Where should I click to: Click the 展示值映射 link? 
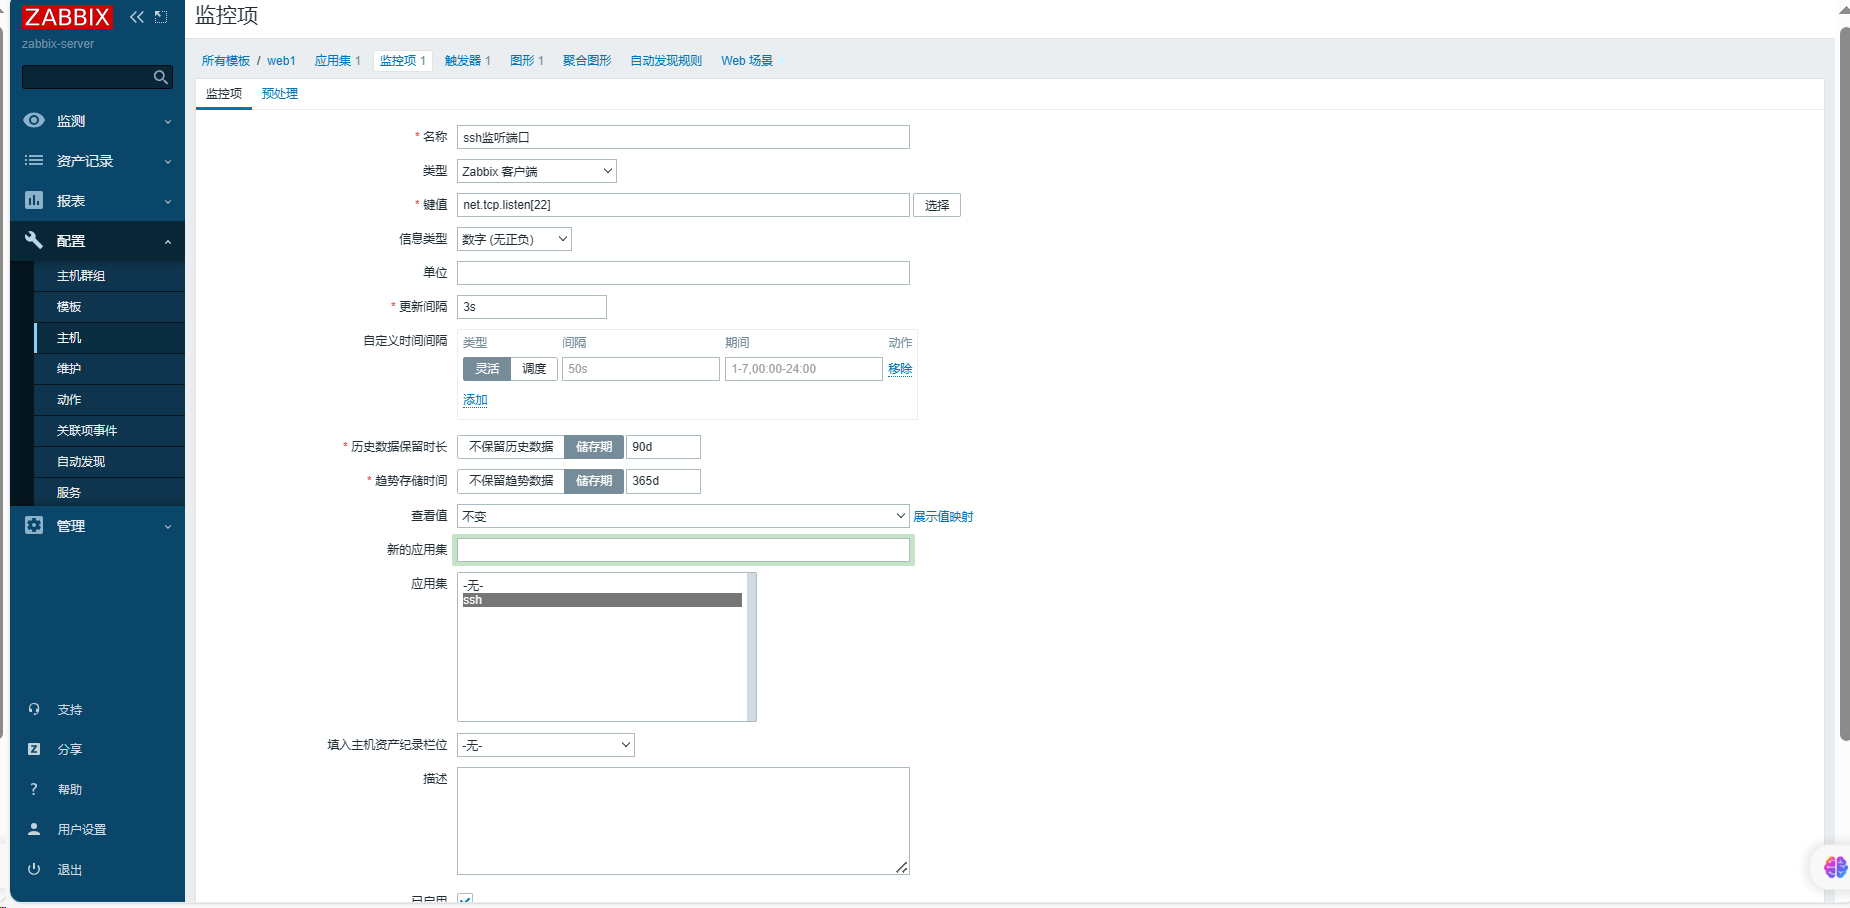[x=943, y=517]
